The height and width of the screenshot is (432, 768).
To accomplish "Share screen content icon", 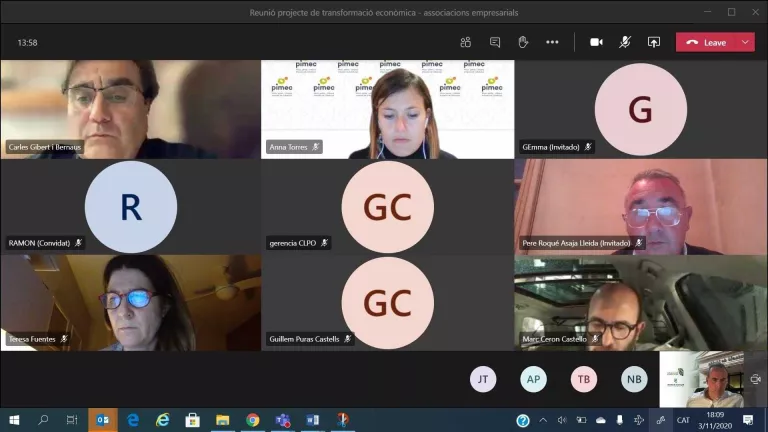I will point(653,42).
